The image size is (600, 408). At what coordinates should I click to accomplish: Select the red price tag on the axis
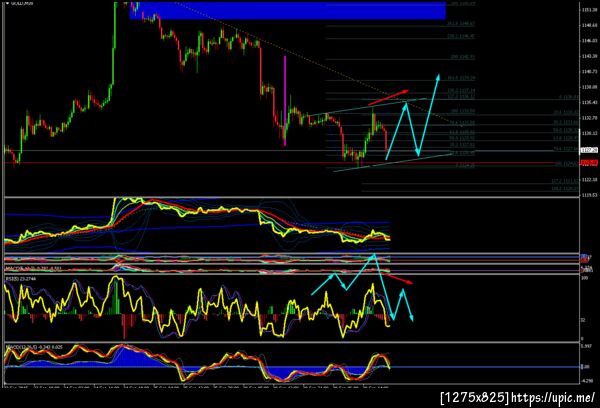coord(589,163)
